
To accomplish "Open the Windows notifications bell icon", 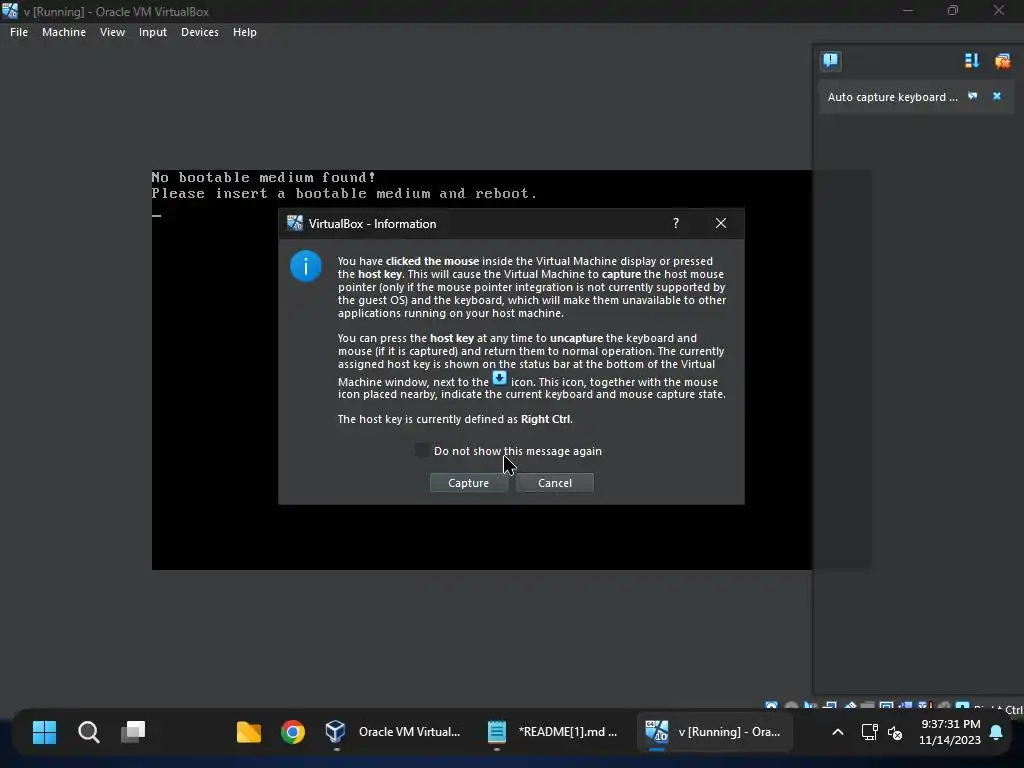I will 996,732.
